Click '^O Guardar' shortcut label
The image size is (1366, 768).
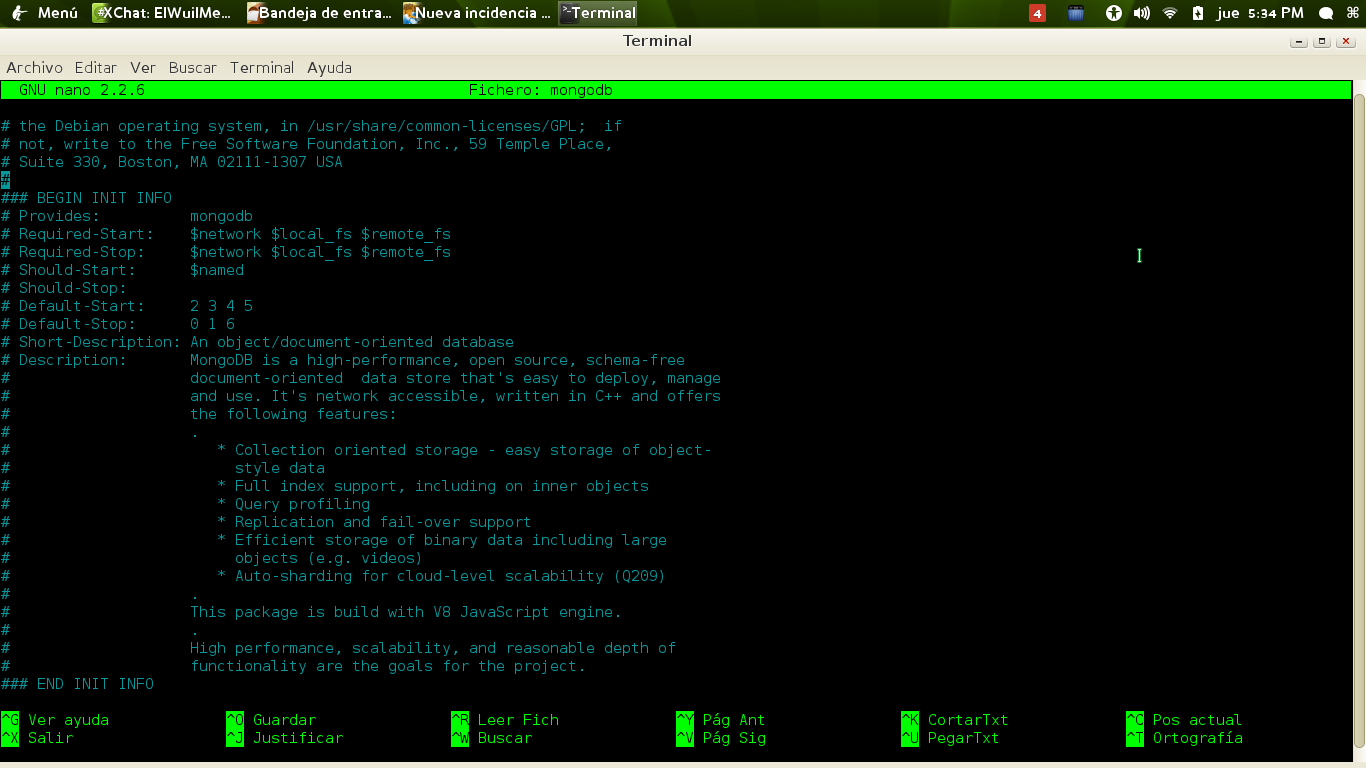pyautogui.click(x=271, y=720)
